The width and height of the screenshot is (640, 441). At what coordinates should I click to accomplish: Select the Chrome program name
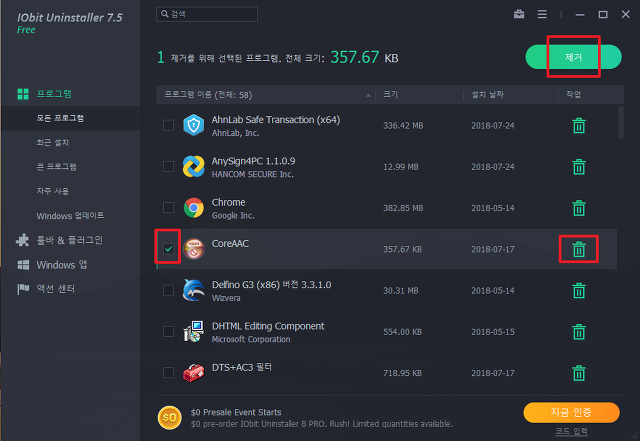tap(229, 203)
